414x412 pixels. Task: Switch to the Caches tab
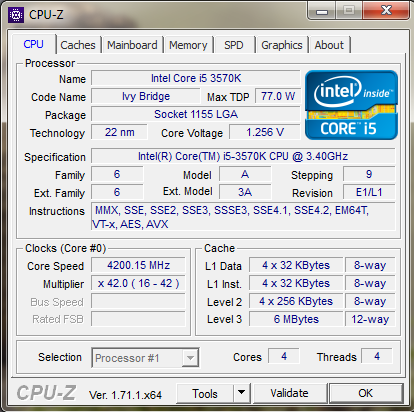tap(78, 45)
